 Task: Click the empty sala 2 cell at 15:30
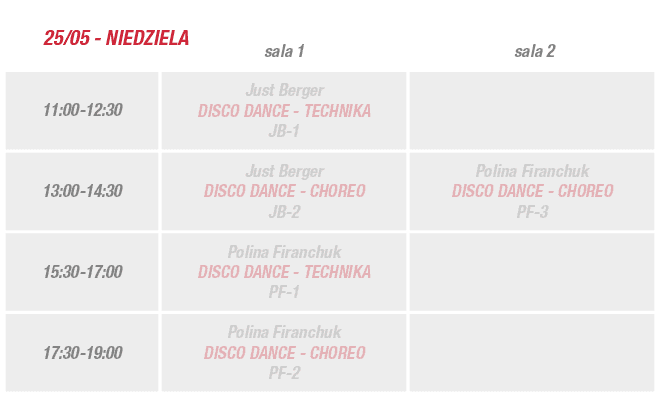tap(532, 272)
